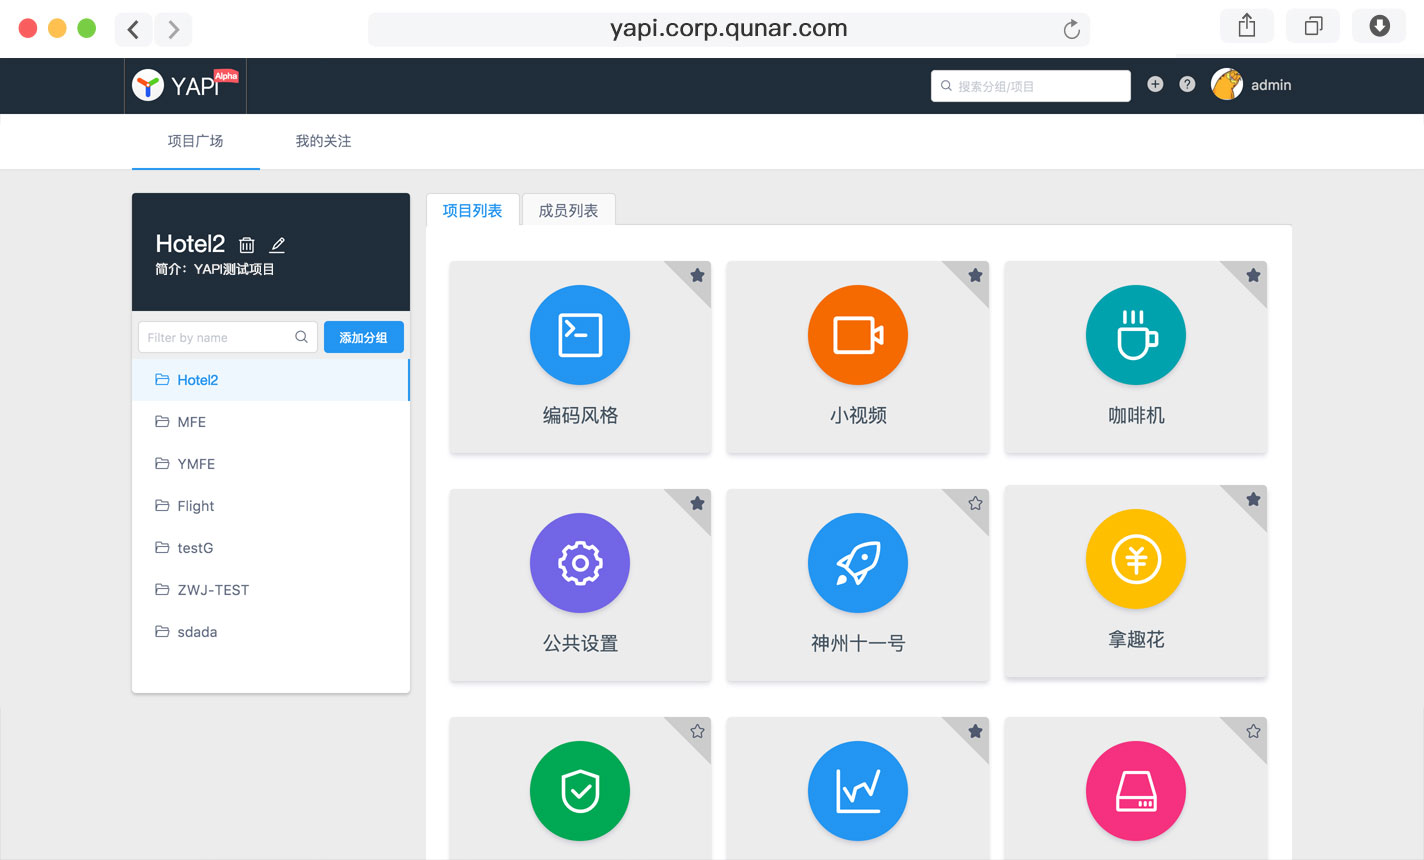Select the Flight group folder

195,506
